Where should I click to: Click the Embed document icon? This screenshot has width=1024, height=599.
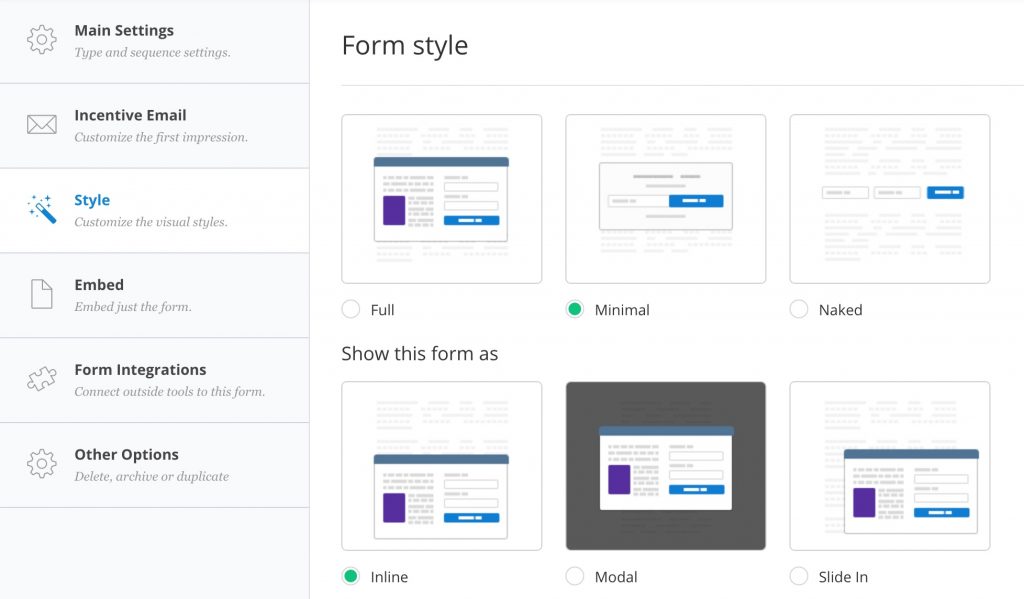tap(41, 295)
